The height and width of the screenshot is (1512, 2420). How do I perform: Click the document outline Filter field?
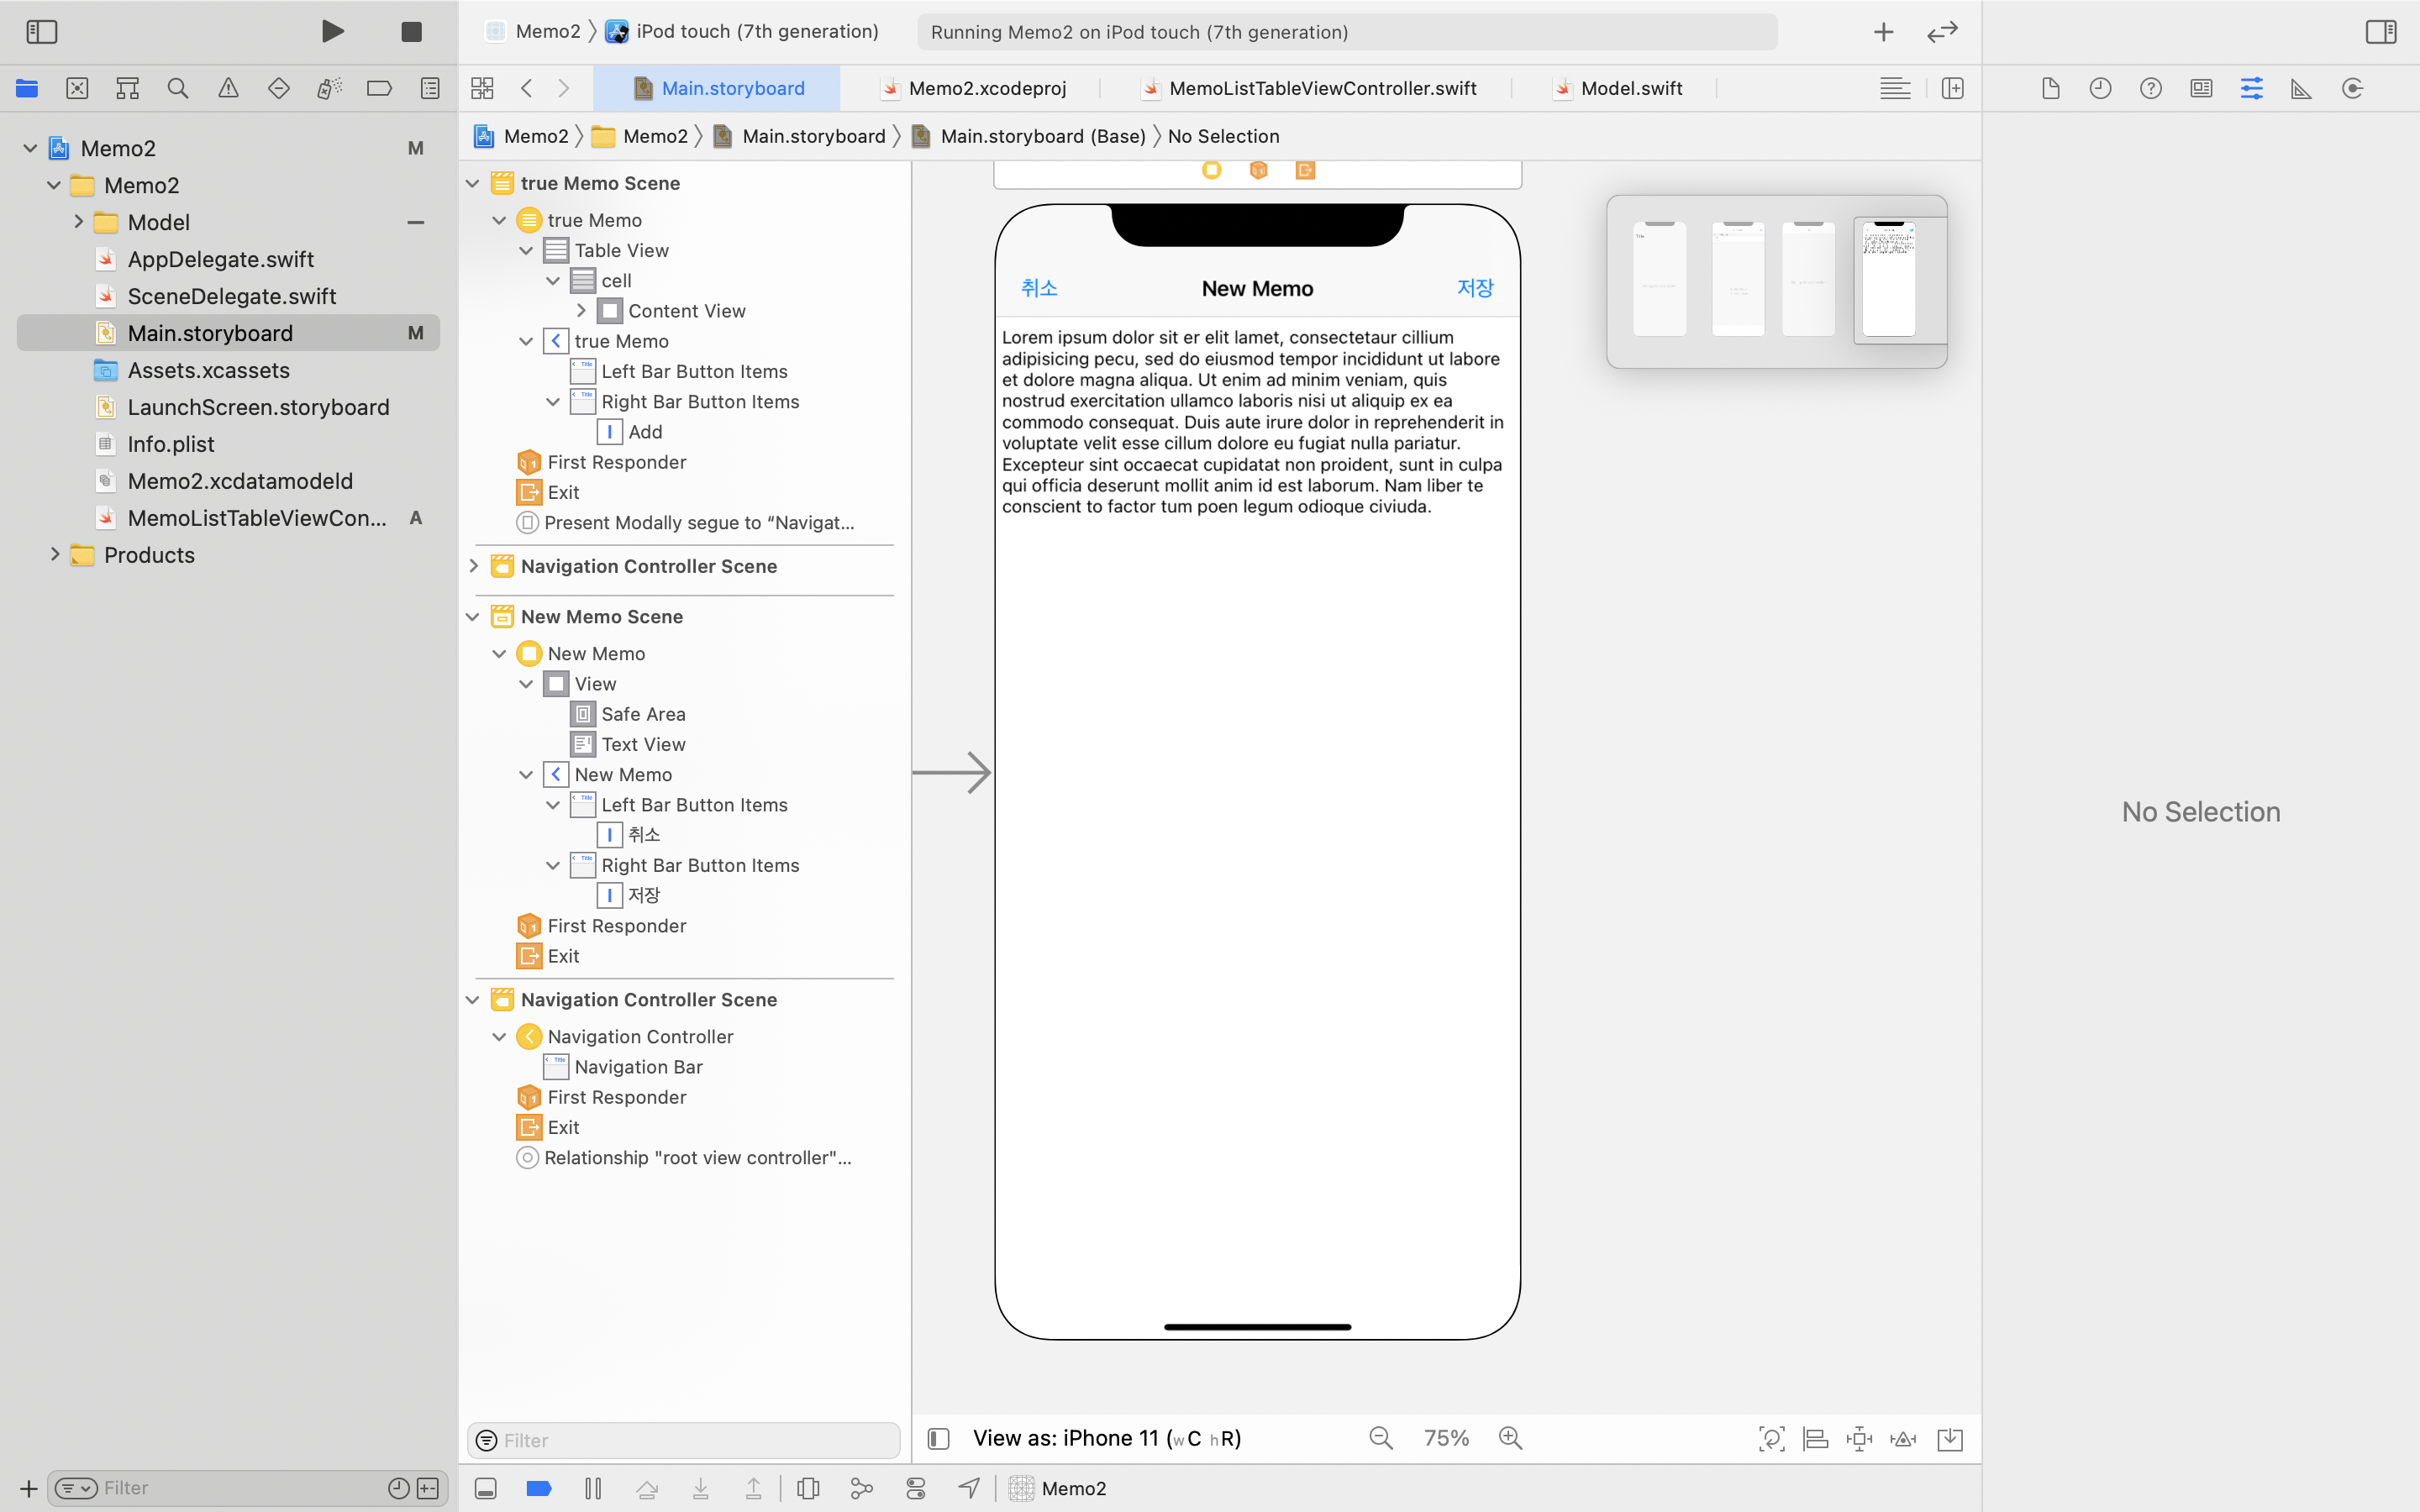690,1440
